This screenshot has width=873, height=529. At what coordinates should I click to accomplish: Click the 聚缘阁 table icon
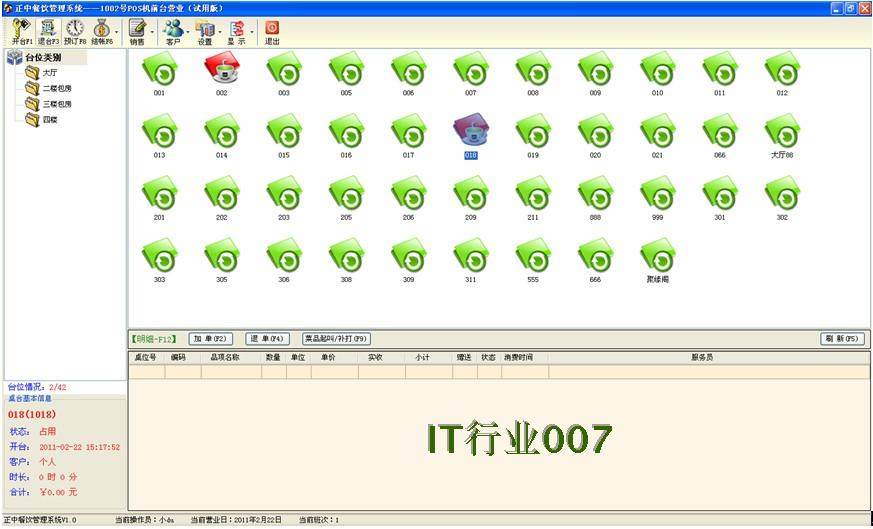coord(657,257)
